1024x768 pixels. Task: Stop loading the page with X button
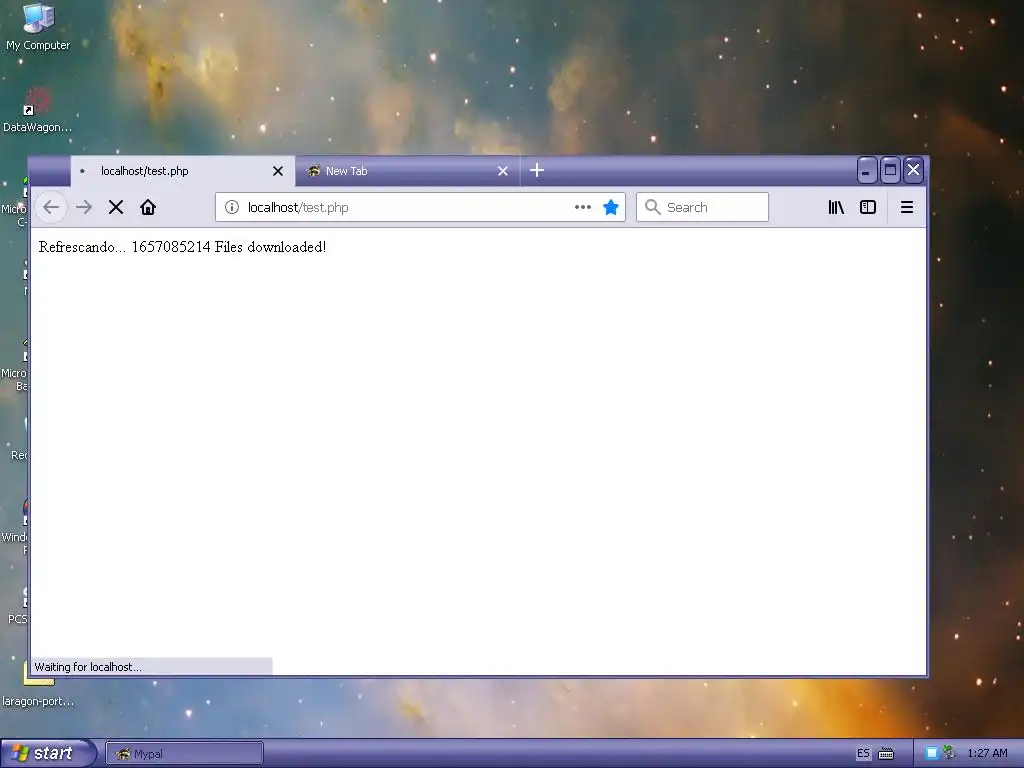(116, 208)
